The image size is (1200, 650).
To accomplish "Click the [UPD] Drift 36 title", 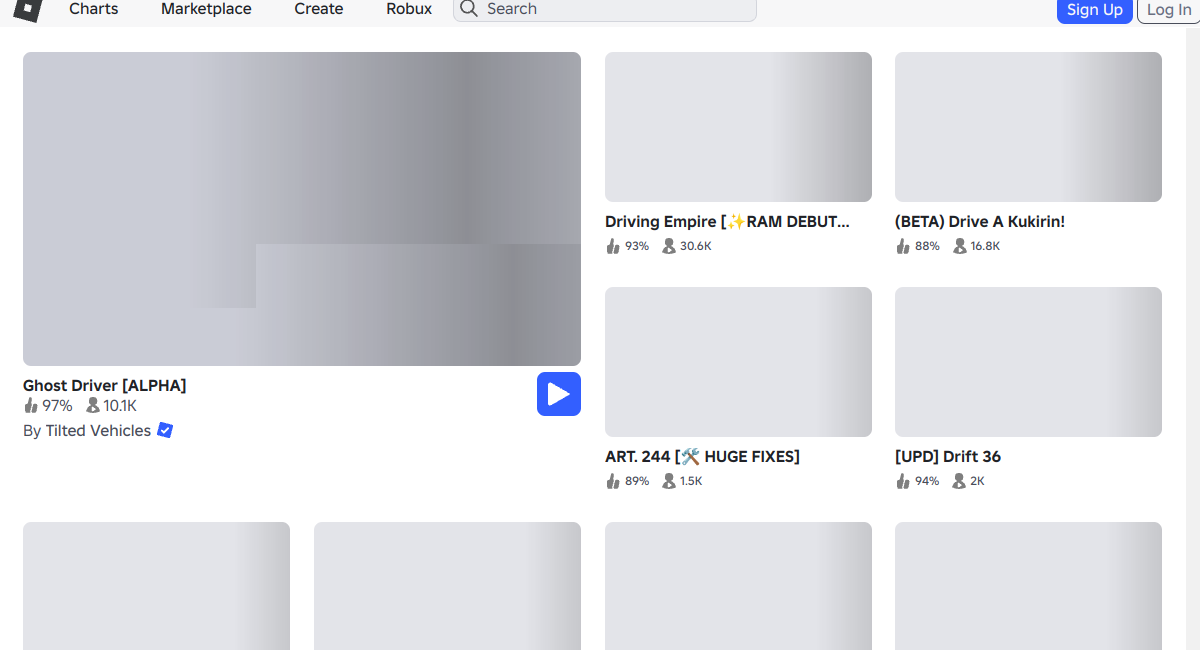I will [948, 456].
